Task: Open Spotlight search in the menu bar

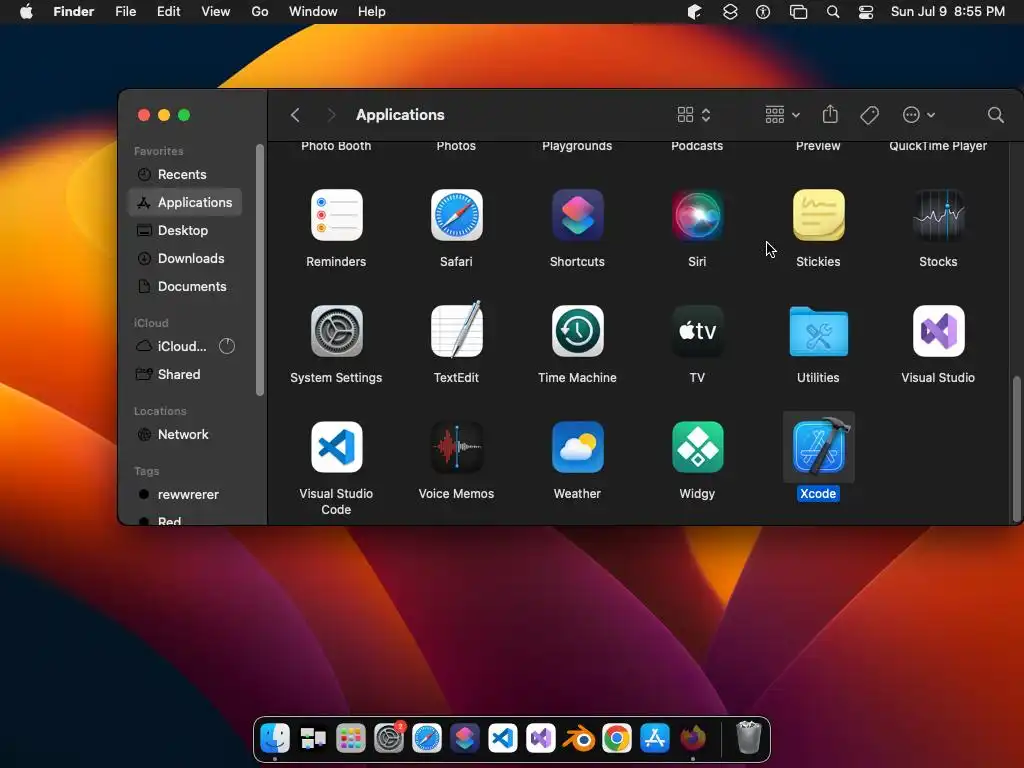Action: tap(833, 12)
